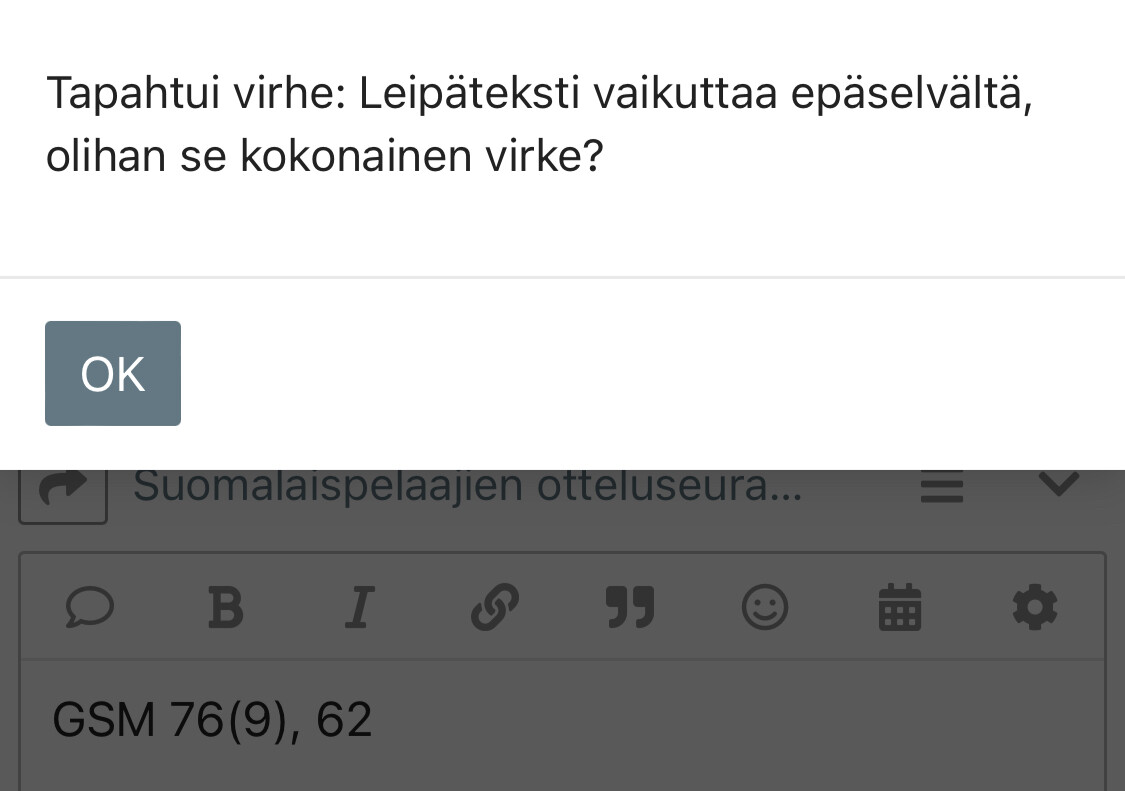Place the cursor in the GSM 76(9), 62 text

(x=212, y=719)
